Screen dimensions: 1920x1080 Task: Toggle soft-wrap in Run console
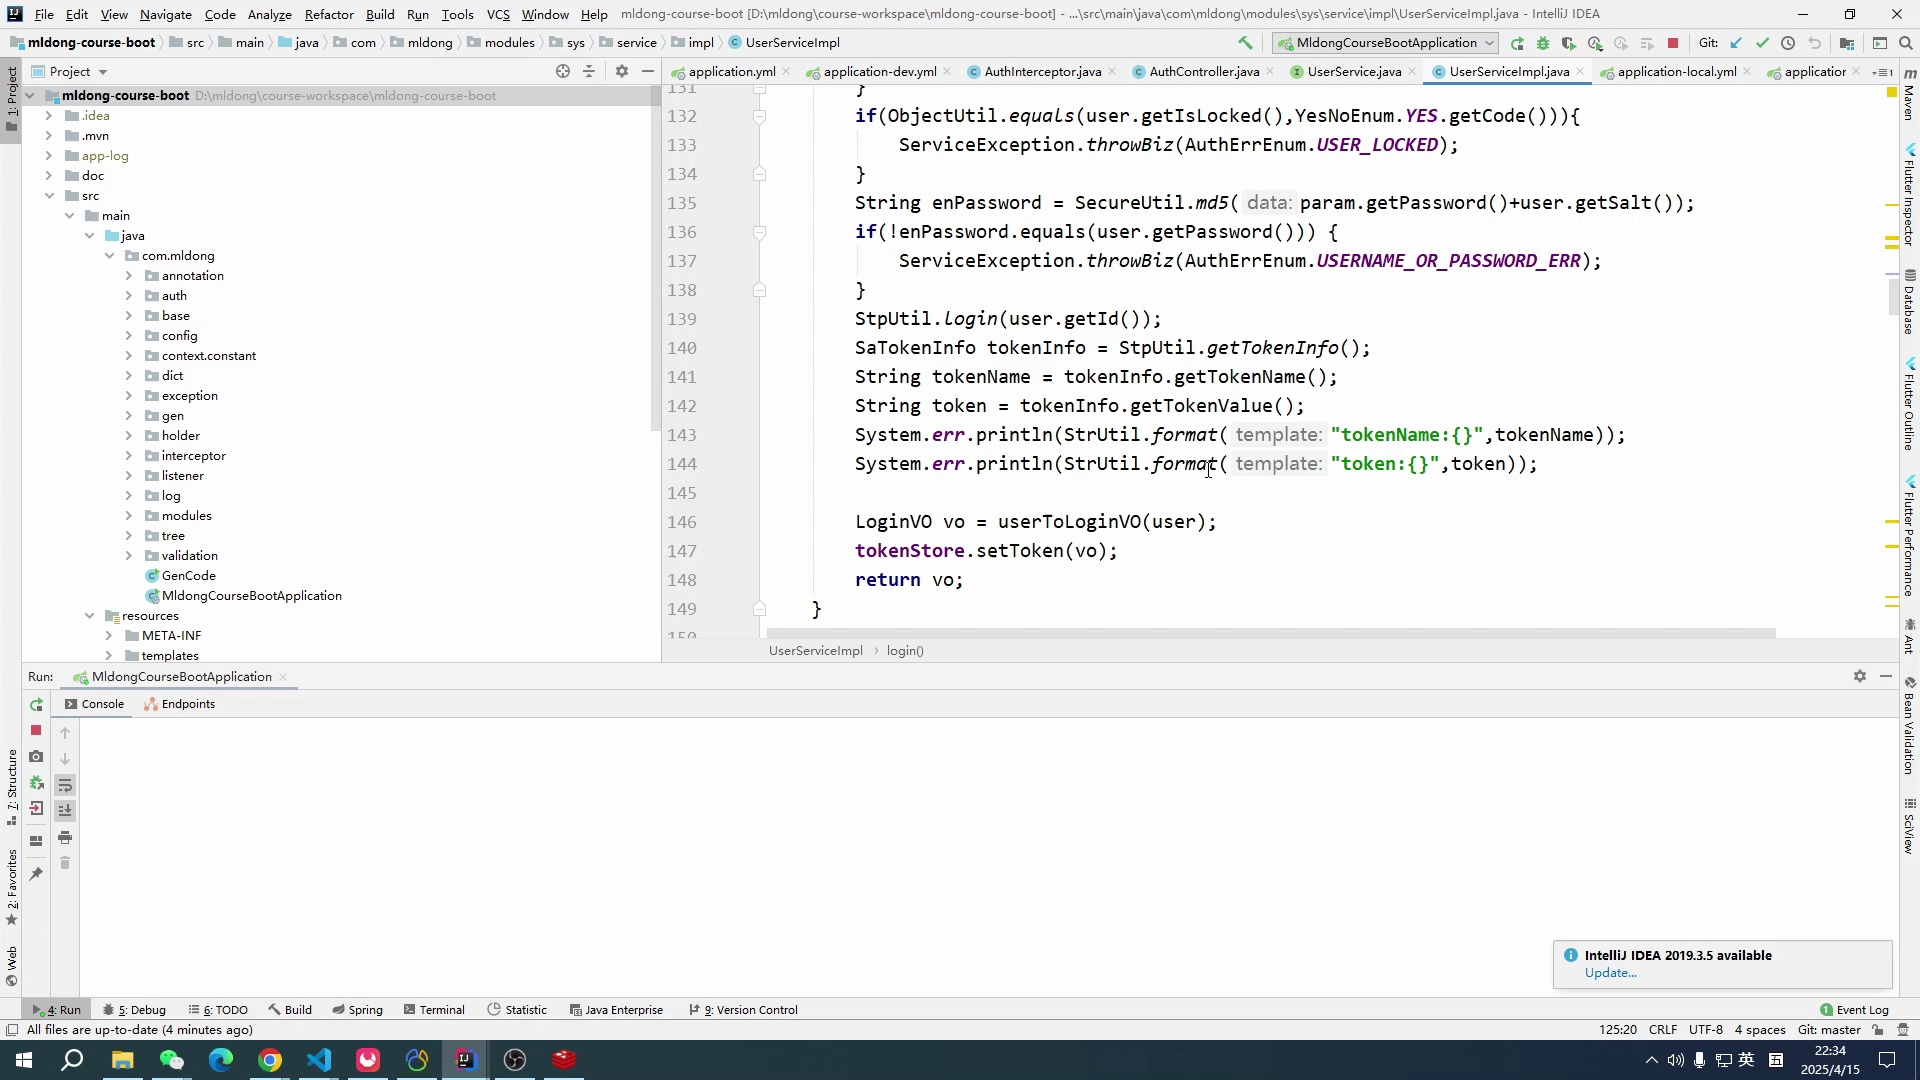coord(65,785)
